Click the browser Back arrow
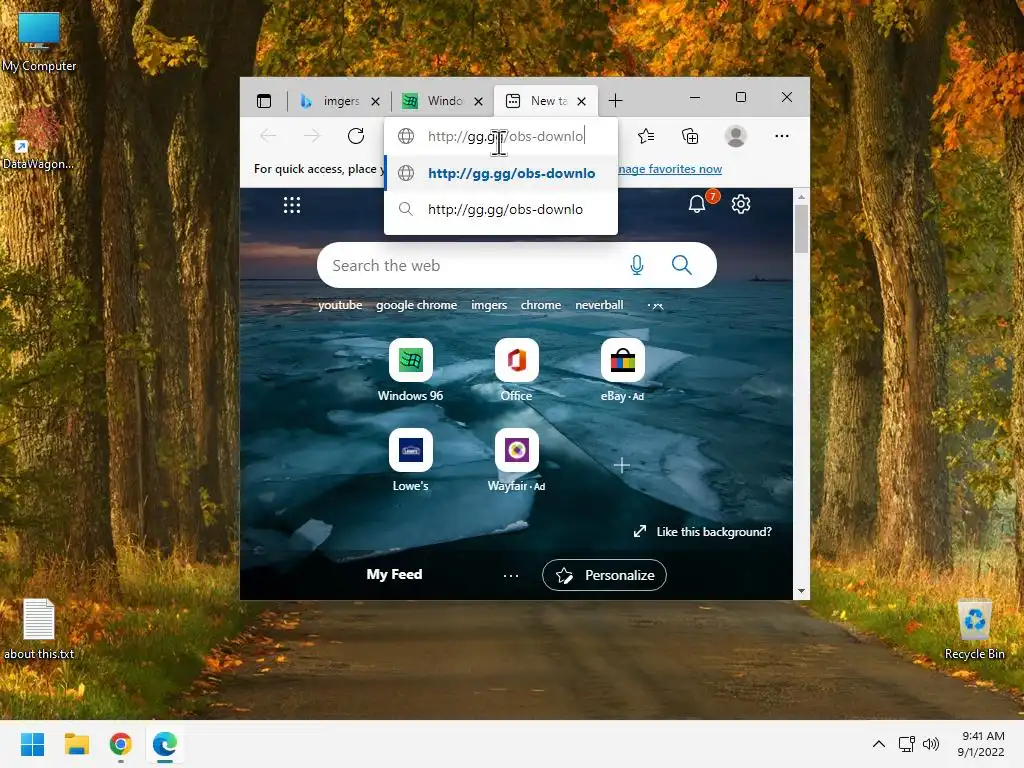 [268, 136]
